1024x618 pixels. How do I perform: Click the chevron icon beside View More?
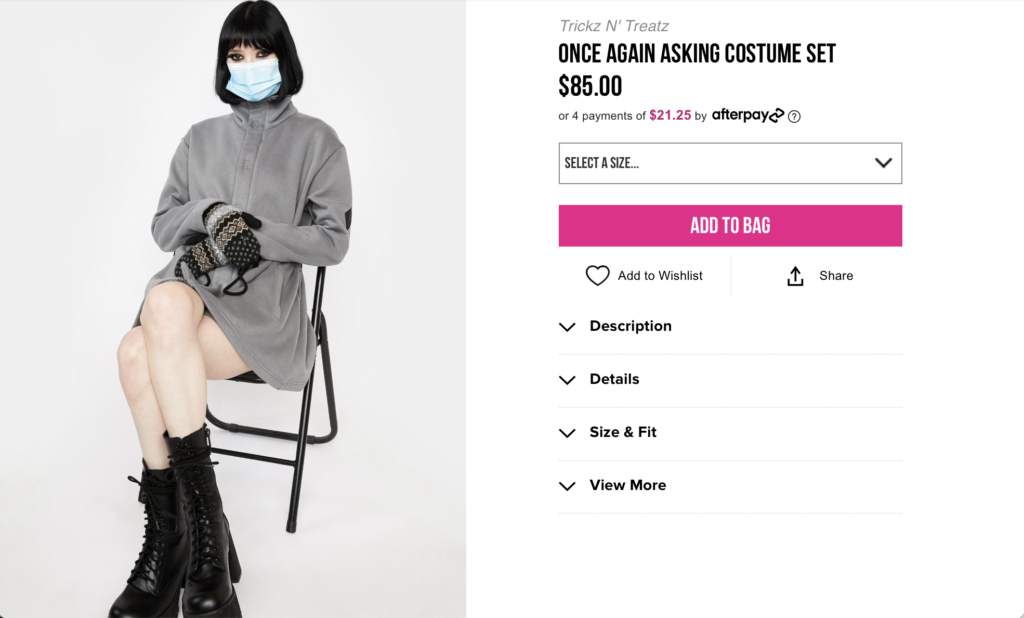[567, 486]
